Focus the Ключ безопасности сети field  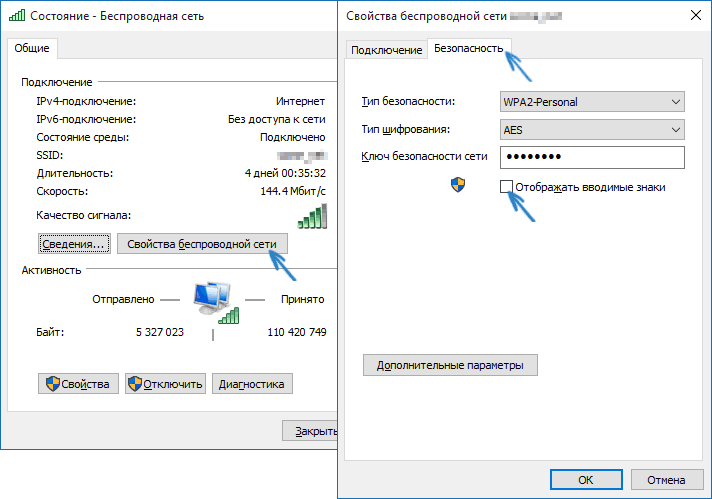pyautogui.click(x=590, y=158)
